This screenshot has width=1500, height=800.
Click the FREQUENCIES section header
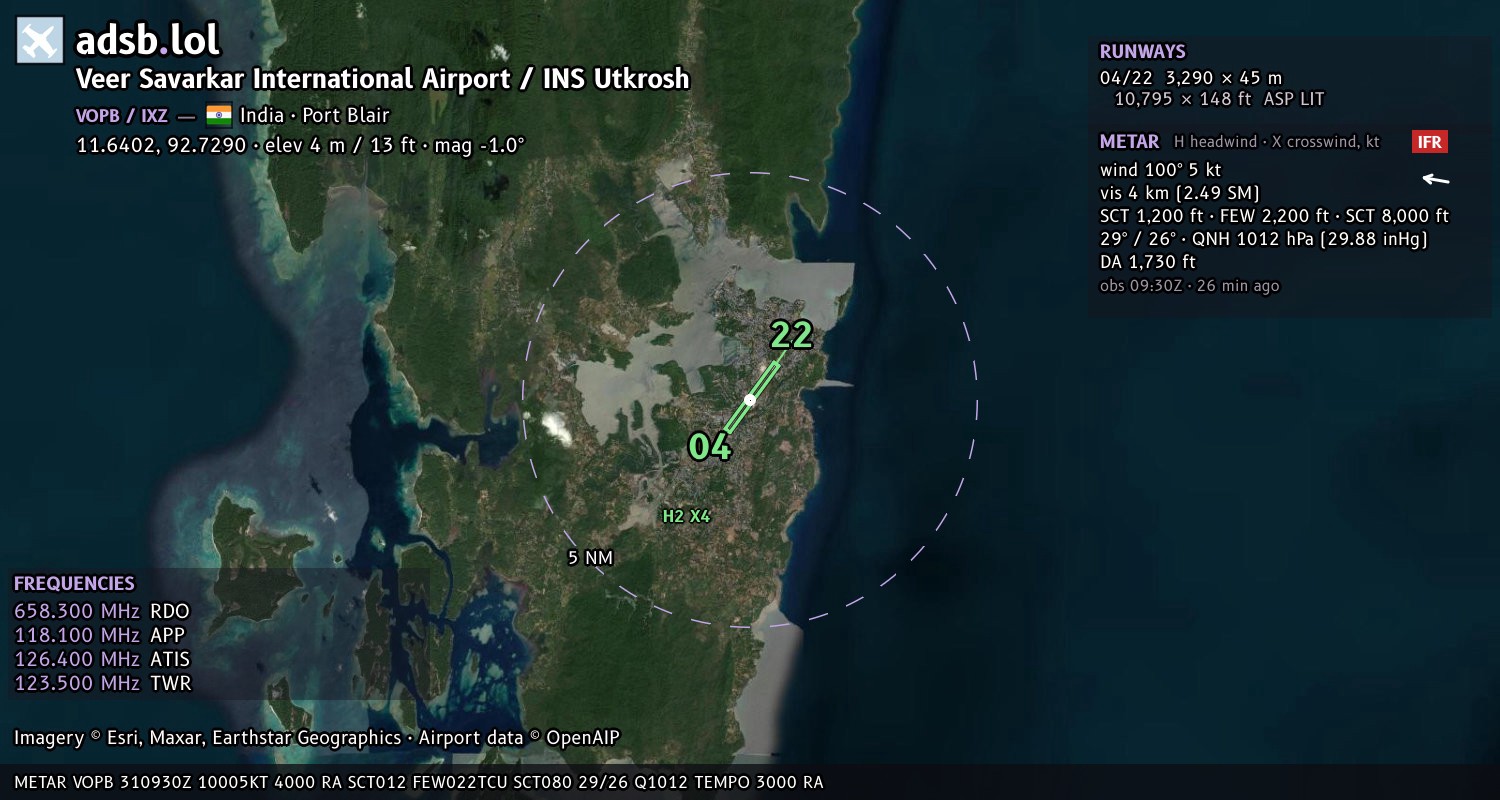[74, 584]
